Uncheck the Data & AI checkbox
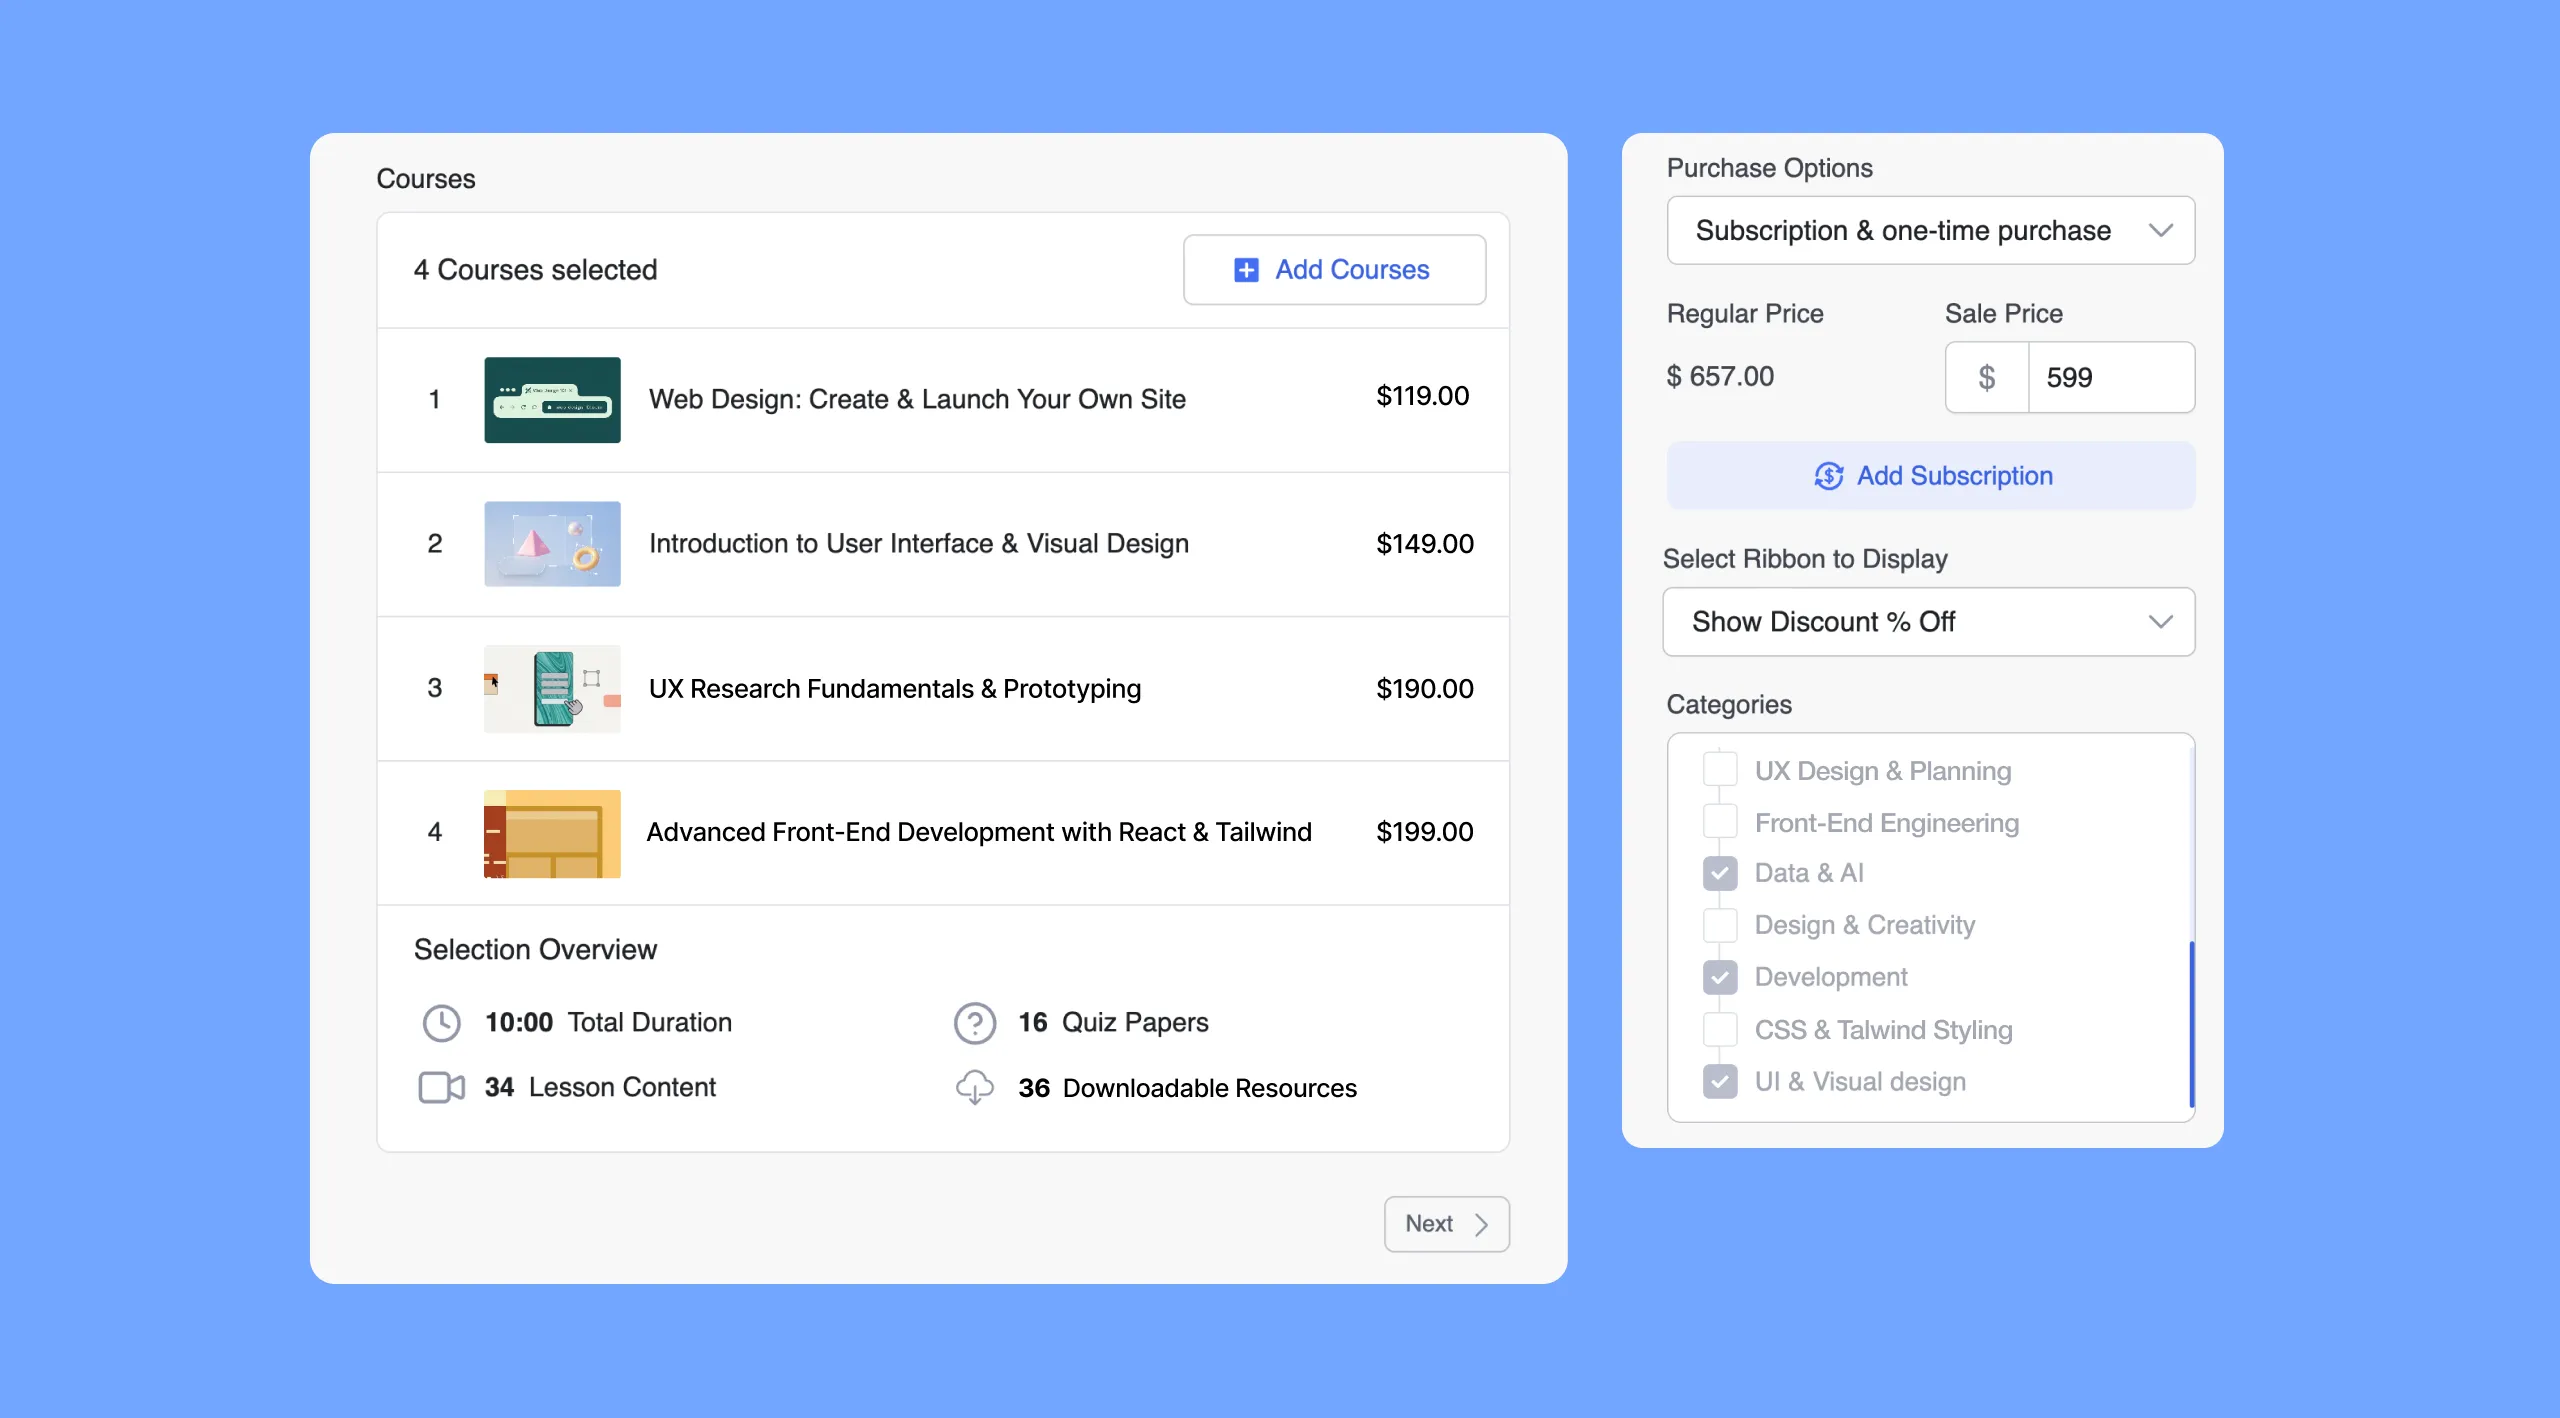 tap(1720, 873)
